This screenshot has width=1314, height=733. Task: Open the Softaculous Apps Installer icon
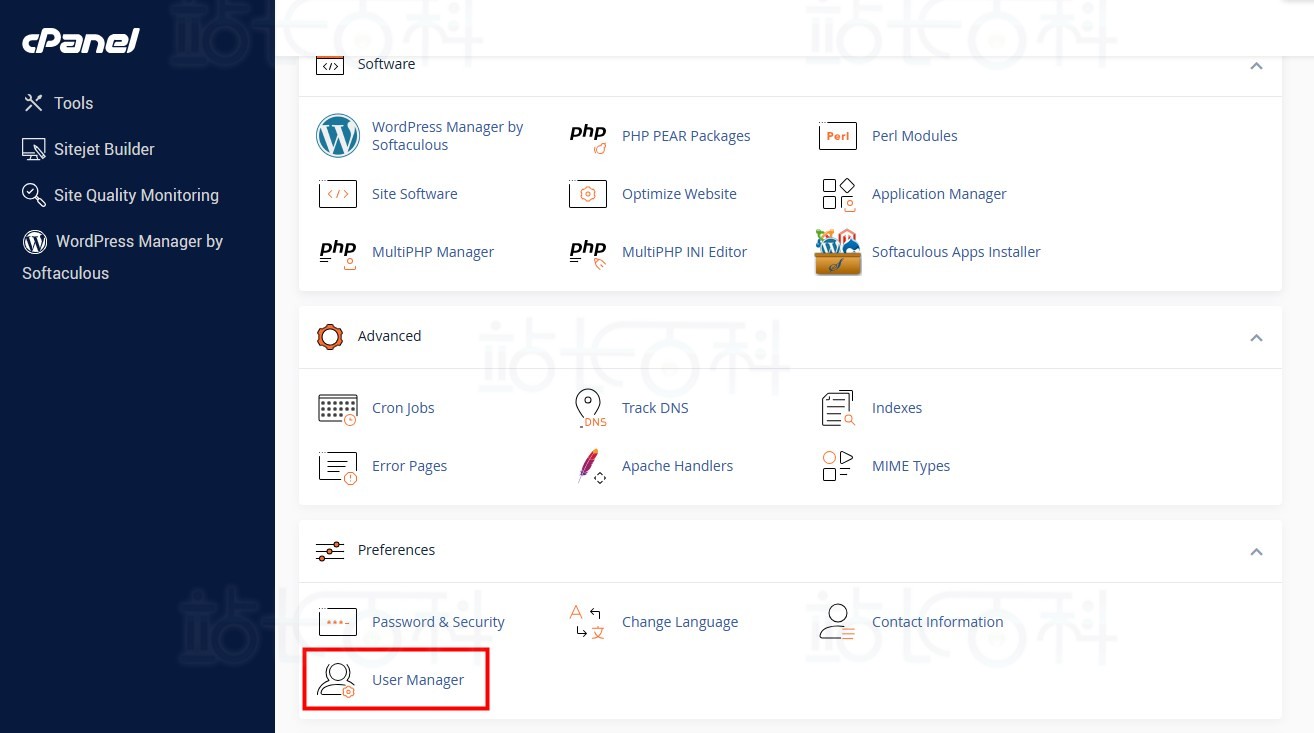(838, 252)
